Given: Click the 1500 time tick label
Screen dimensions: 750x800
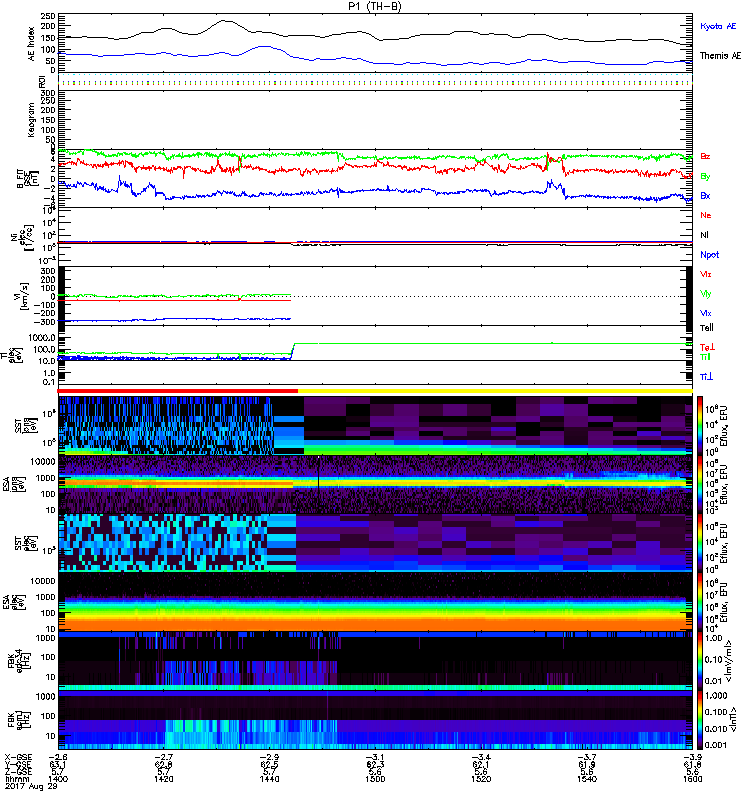Looking at the screenshot, I should (375, 779).
